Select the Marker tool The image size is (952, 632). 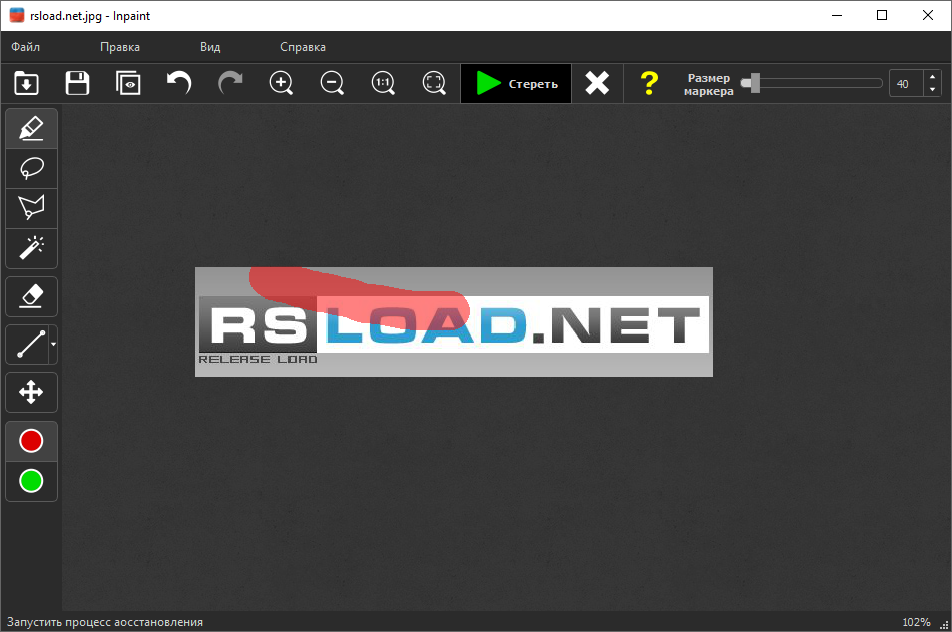(31, 128)
